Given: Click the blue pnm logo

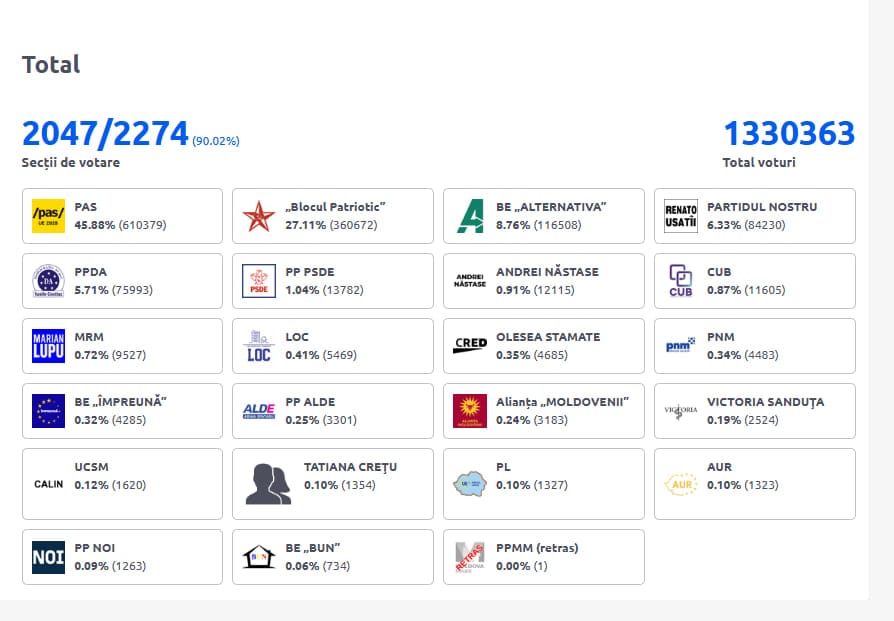Looking at the screenshot, I should coord(681,345).
